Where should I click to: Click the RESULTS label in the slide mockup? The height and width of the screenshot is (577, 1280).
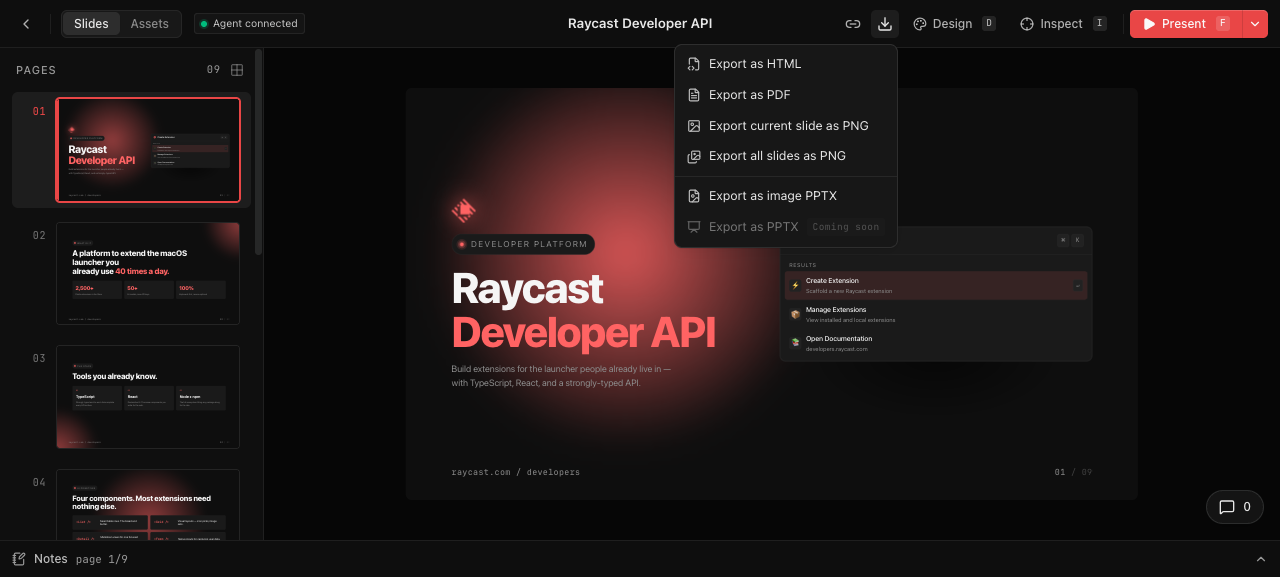coord(803,265)
